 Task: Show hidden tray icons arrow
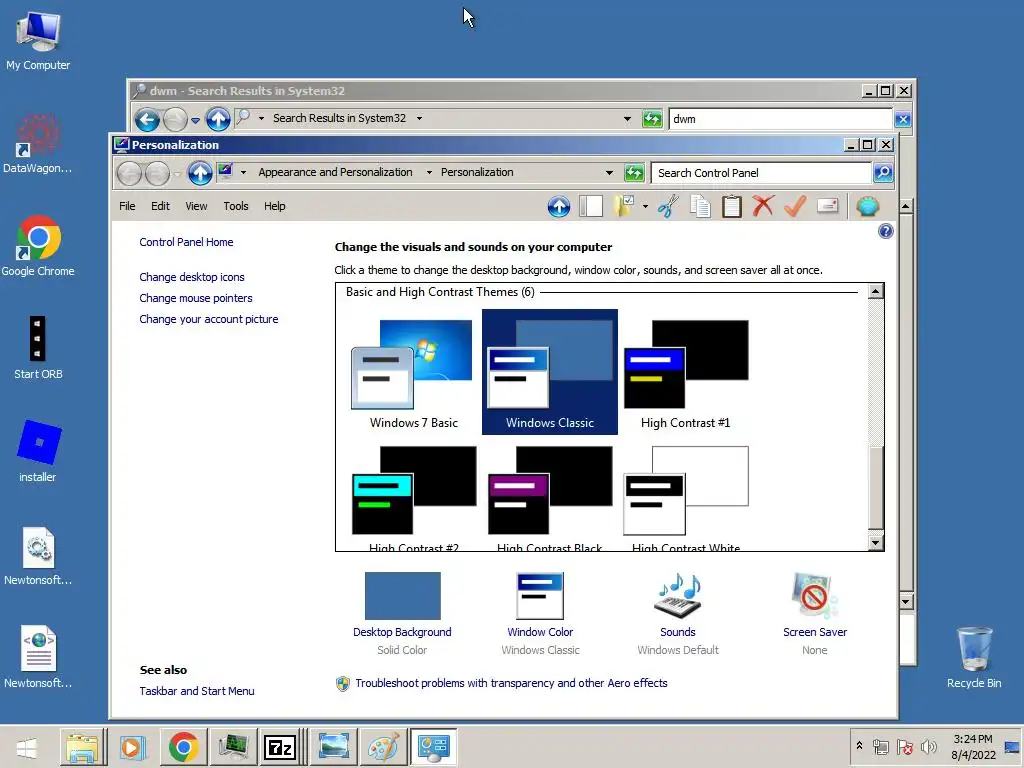859,746
